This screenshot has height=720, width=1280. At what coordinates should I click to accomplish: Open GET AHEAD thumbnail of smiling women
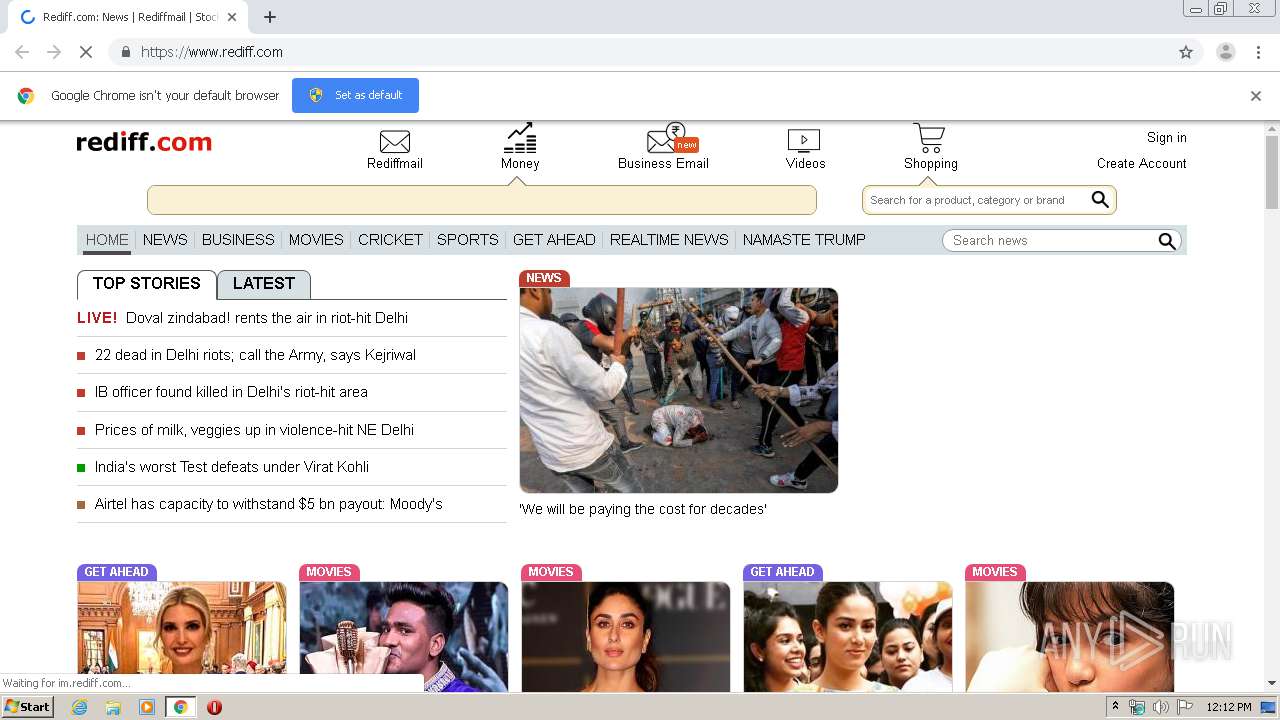tap(848, 636)
